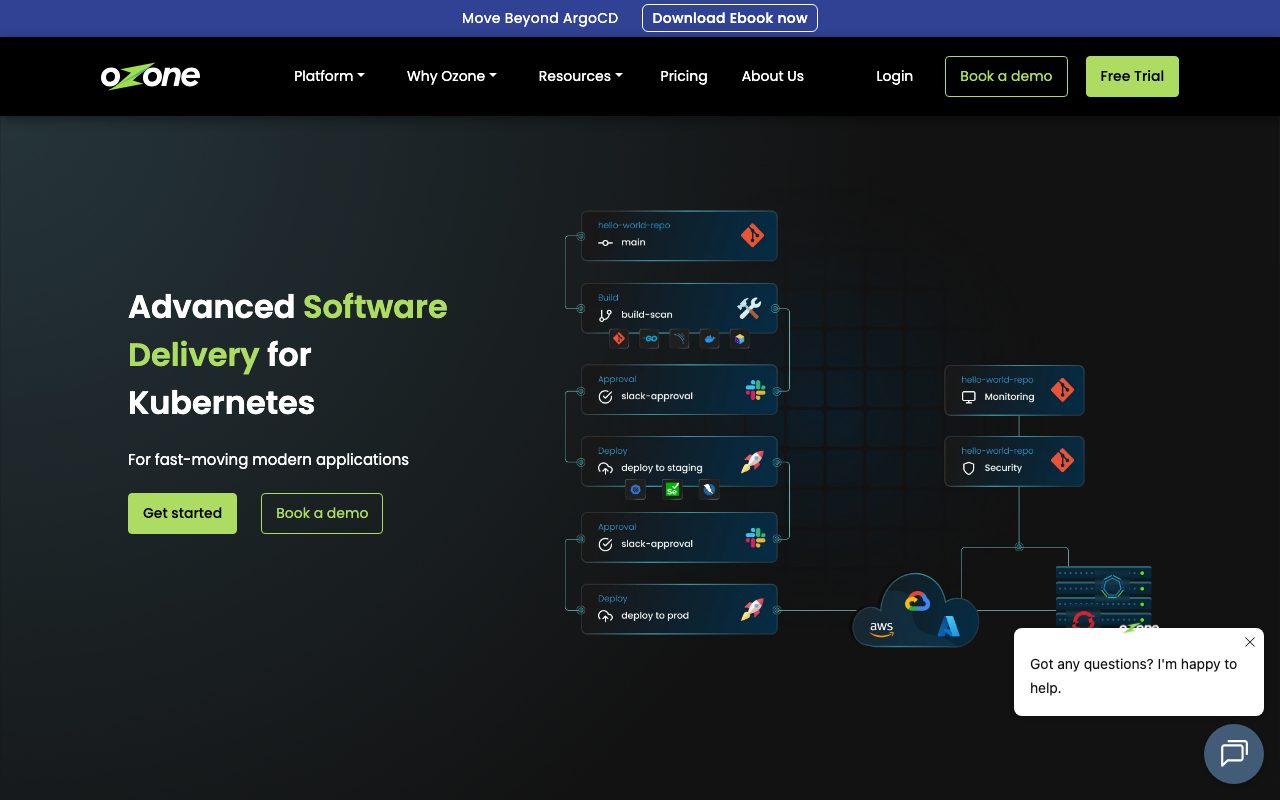Click the monitor screen icon beside Monitoring
Viewport: 1280px width, 800px height.
point(968,397)
